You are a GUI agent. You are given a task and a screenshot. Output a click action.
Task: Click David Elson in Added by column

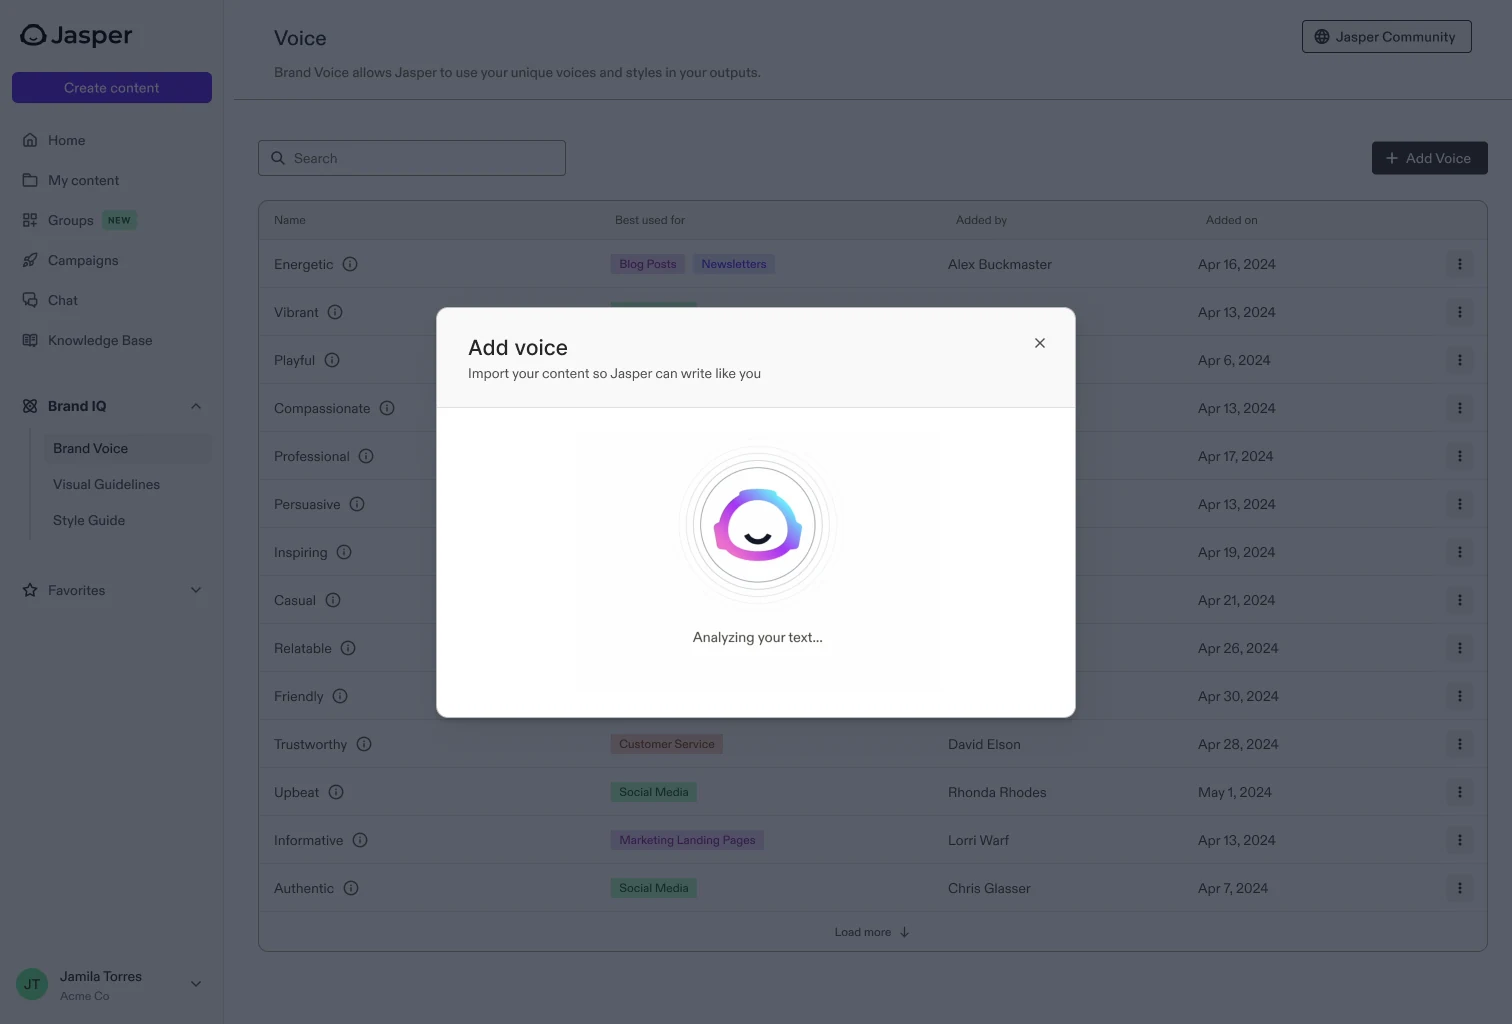pos(984,744)
